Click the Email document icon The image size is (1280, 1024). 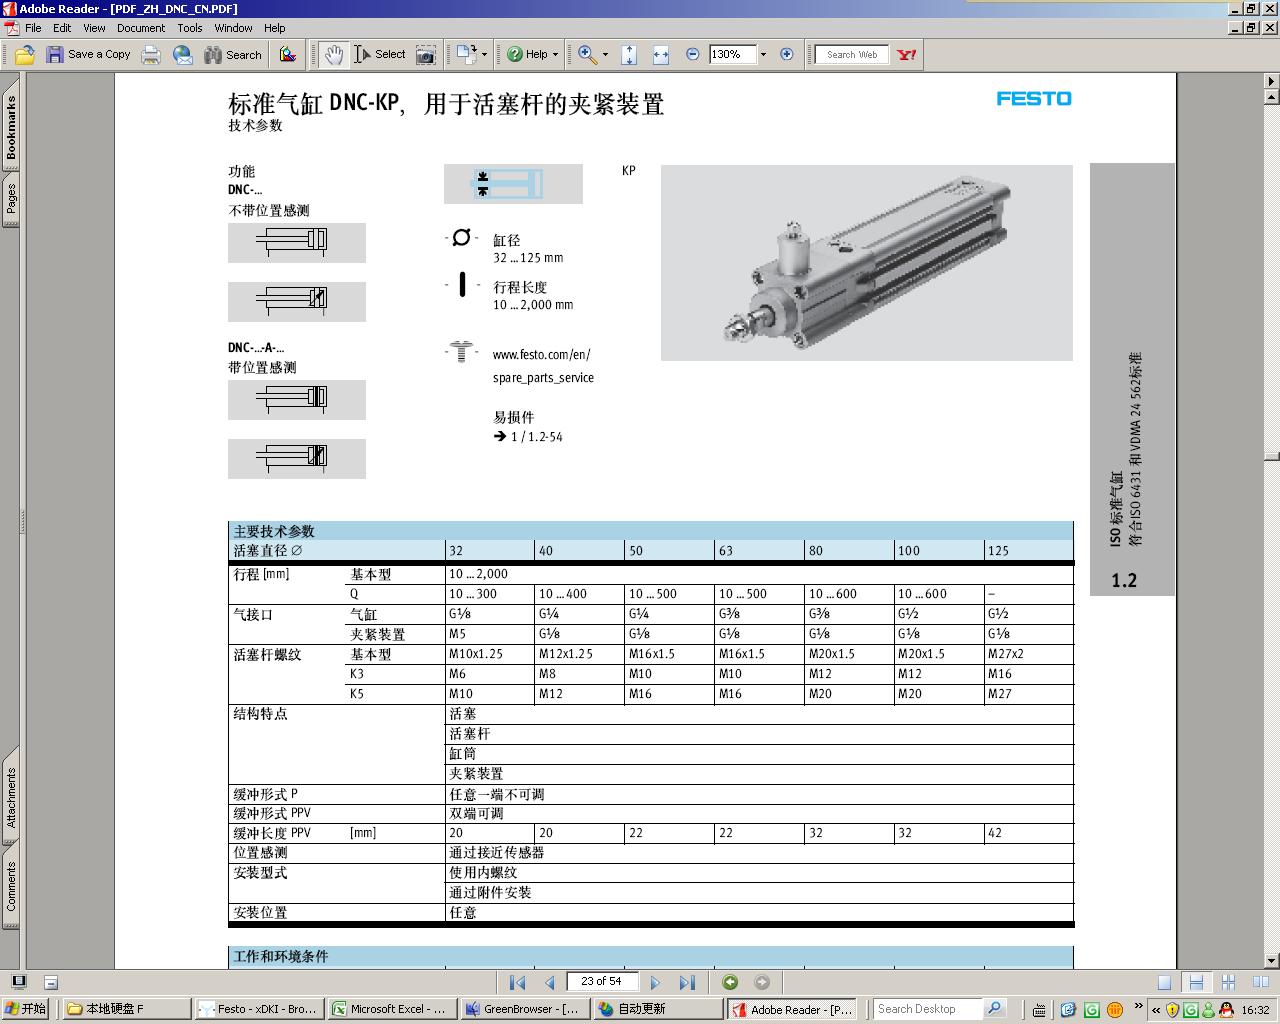pyautogui.click(x=183, y=55)
